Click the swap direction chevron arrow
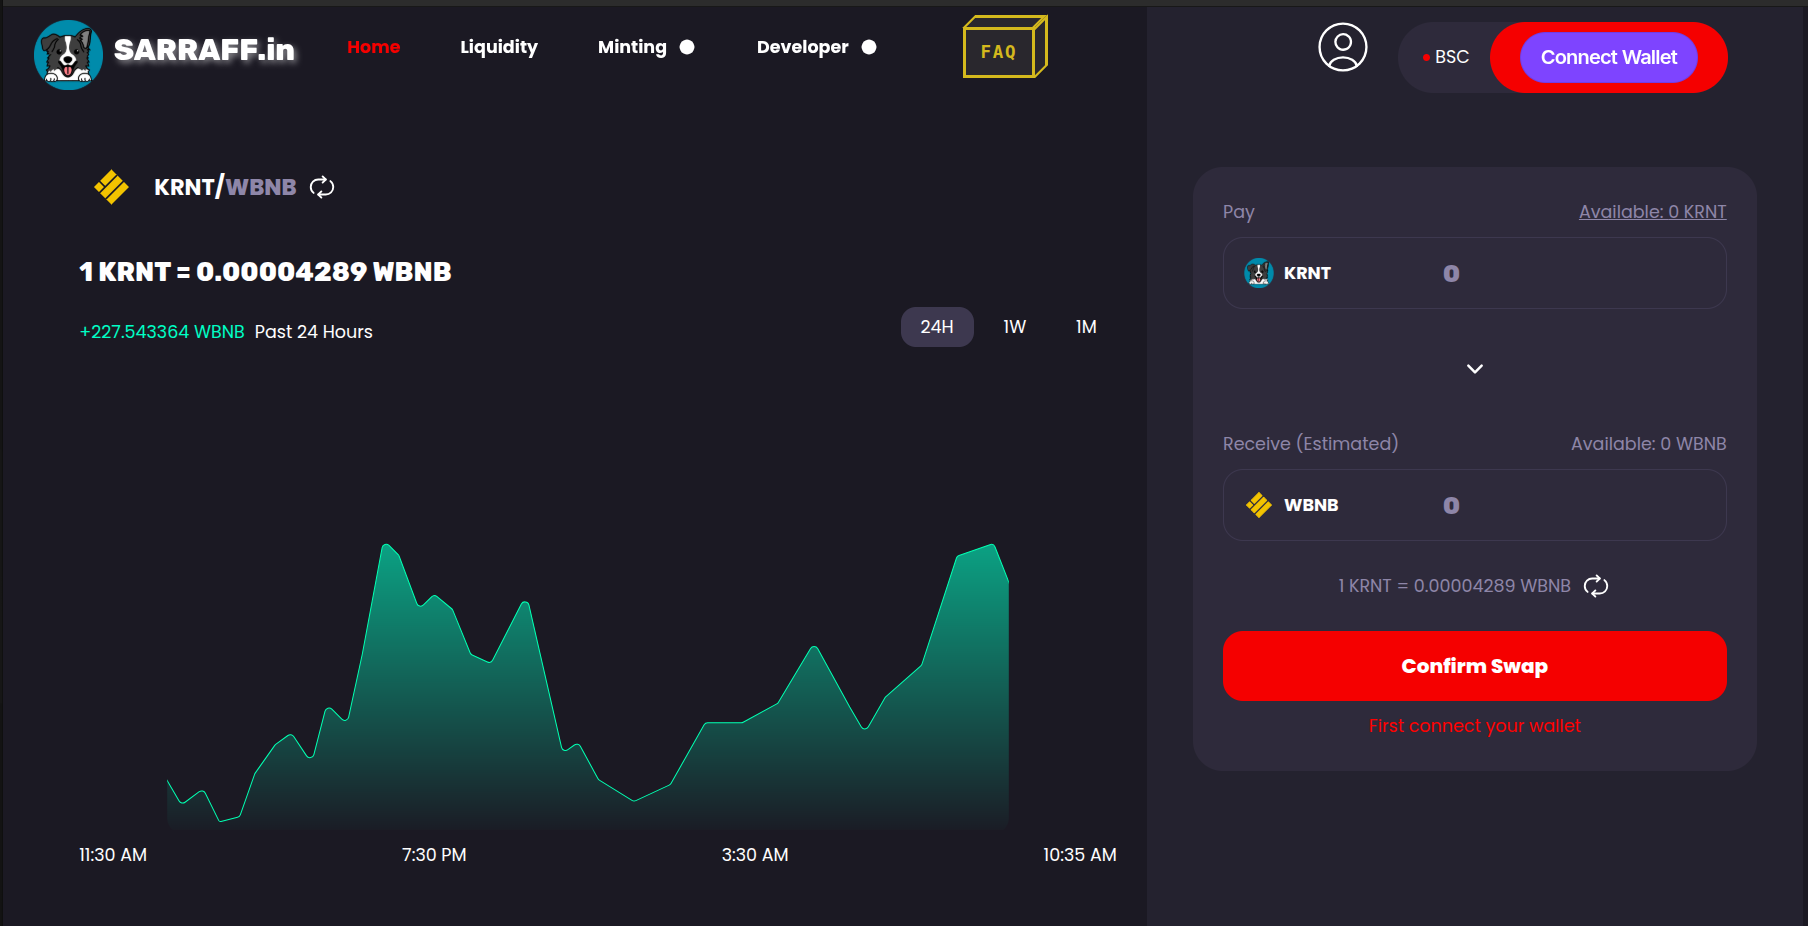This screenshot has width=1808, height=926. 1475,369
